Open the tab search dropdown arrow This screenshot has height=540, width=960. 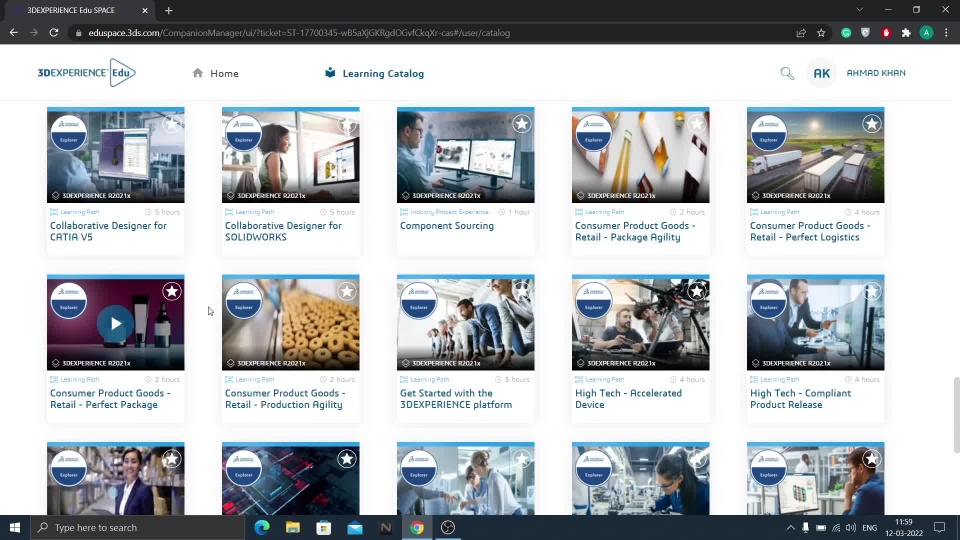pos(860,10)
